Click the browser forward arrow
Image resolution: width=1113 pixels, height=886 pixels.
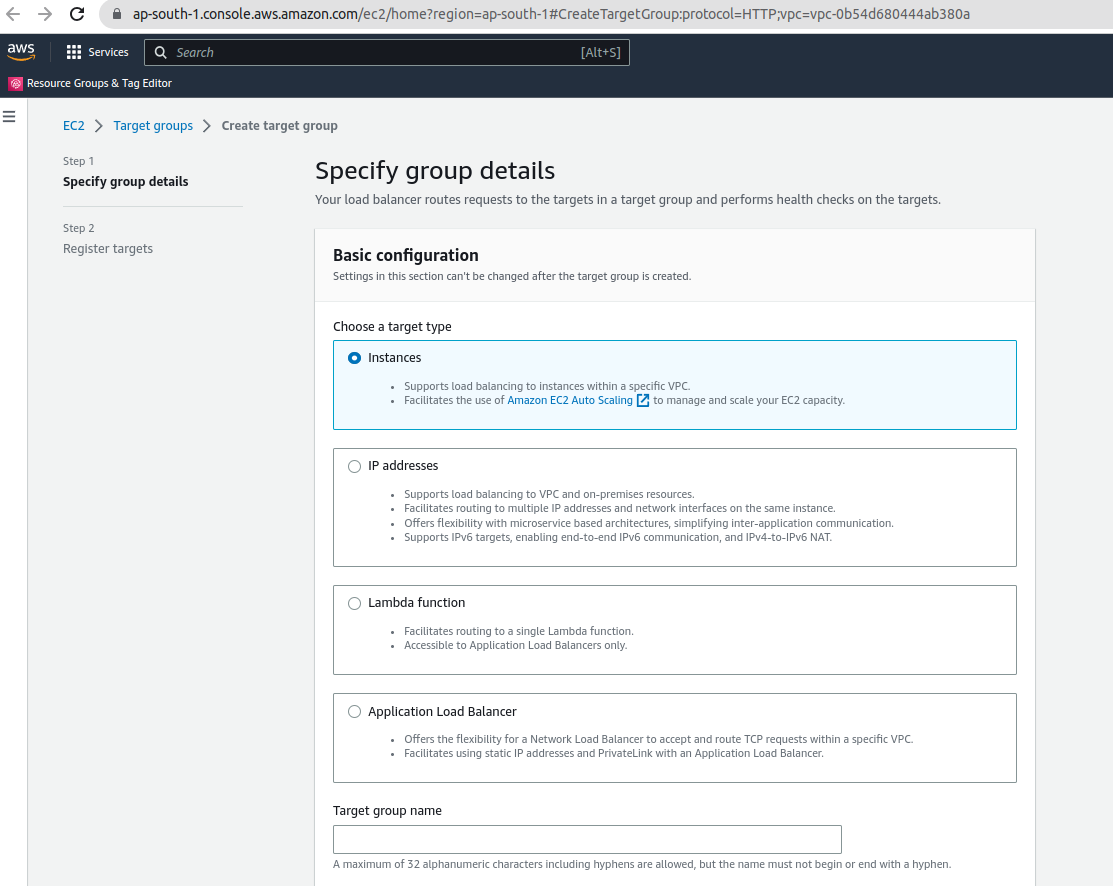45,14
